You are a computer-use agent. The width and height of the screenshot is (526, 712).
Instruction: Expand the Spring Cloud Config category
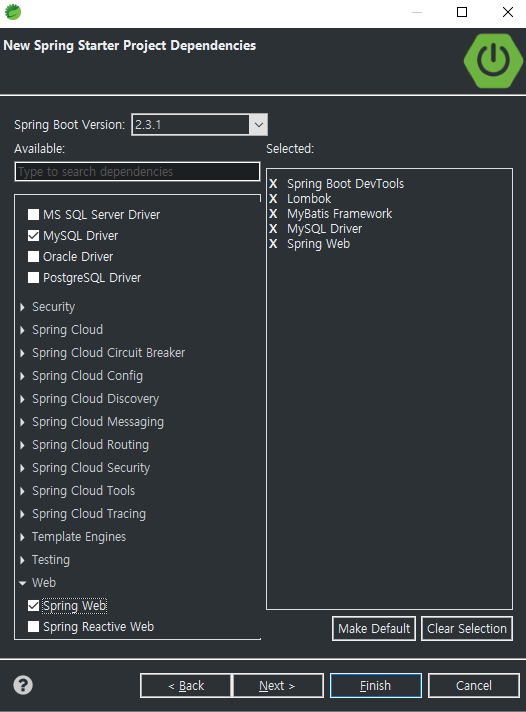click(22, 376)
